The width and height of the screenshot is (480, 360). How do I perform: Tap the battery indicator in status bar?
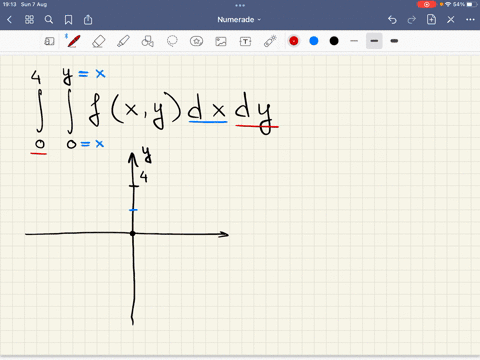click(471, 4)
